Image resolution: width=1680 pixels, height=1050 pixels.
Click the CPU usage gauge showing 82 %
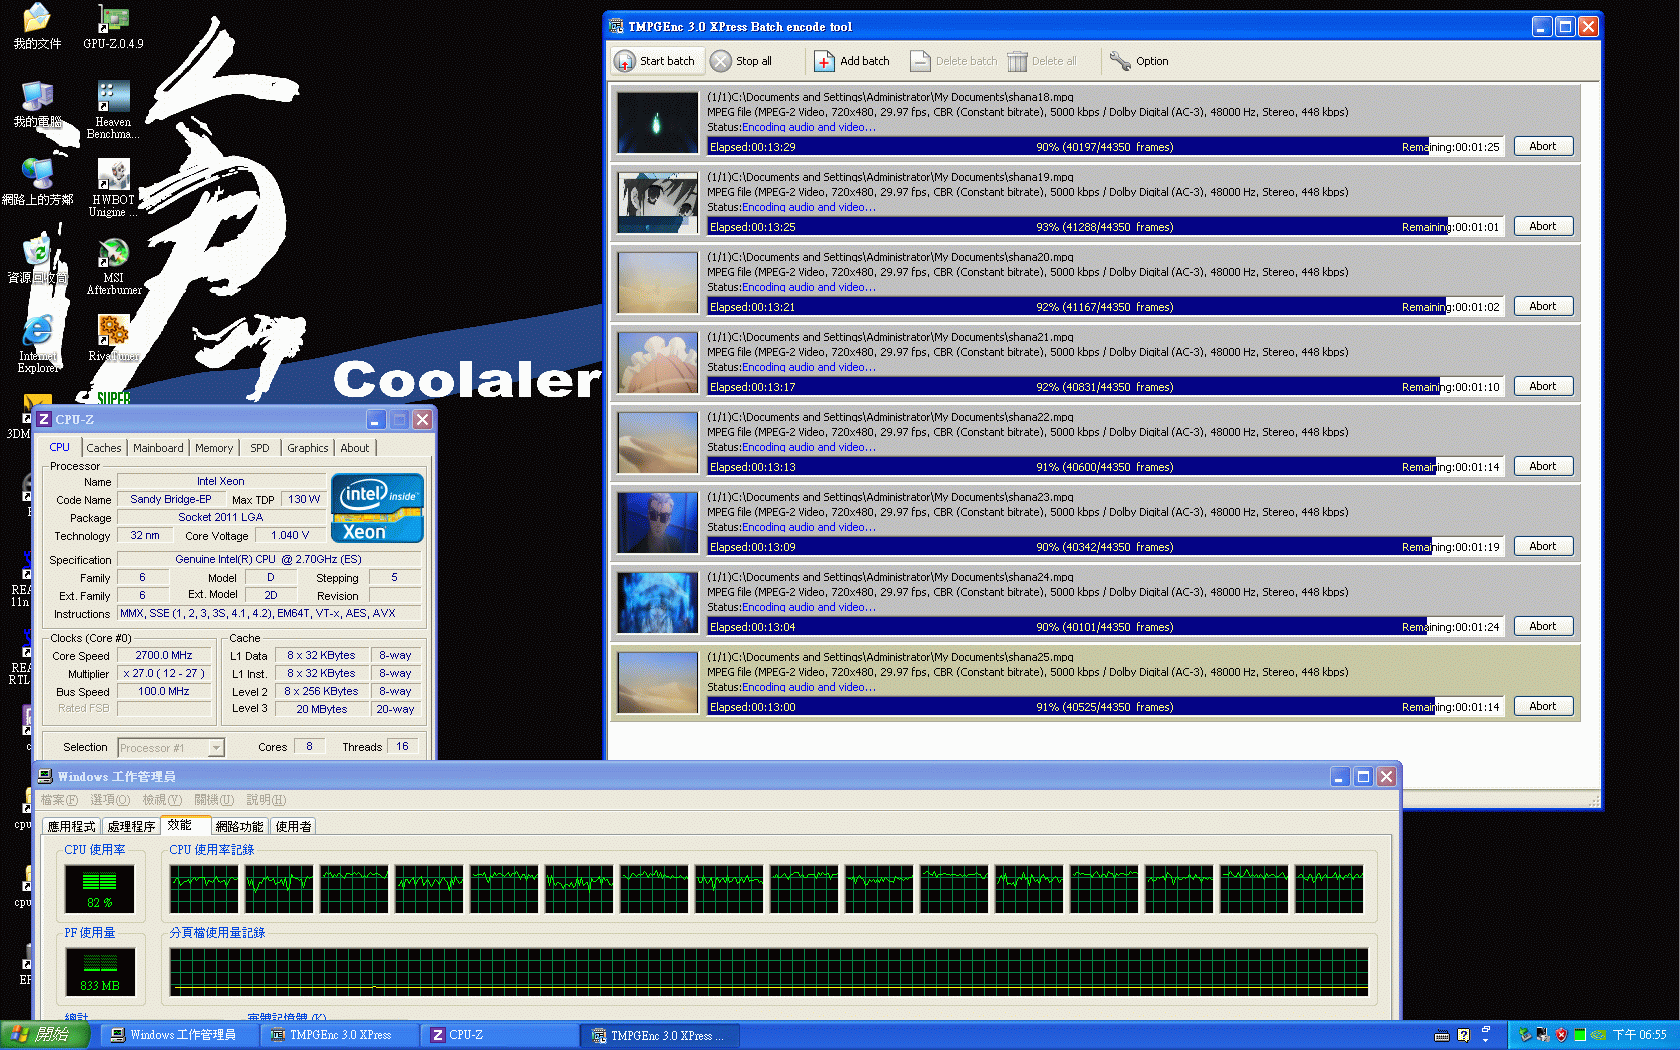(x=99, y=888)
